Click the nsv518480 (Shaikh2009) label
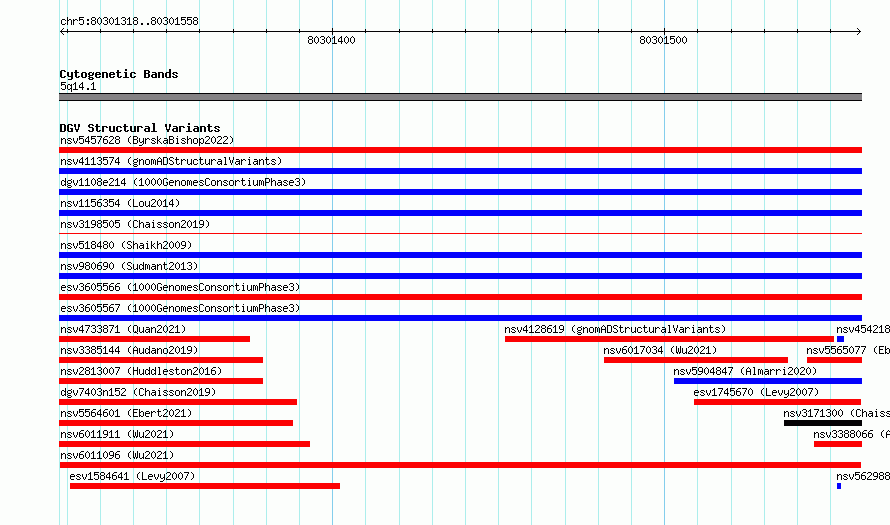This screenshot has width=890, height=525. point(126,245)
